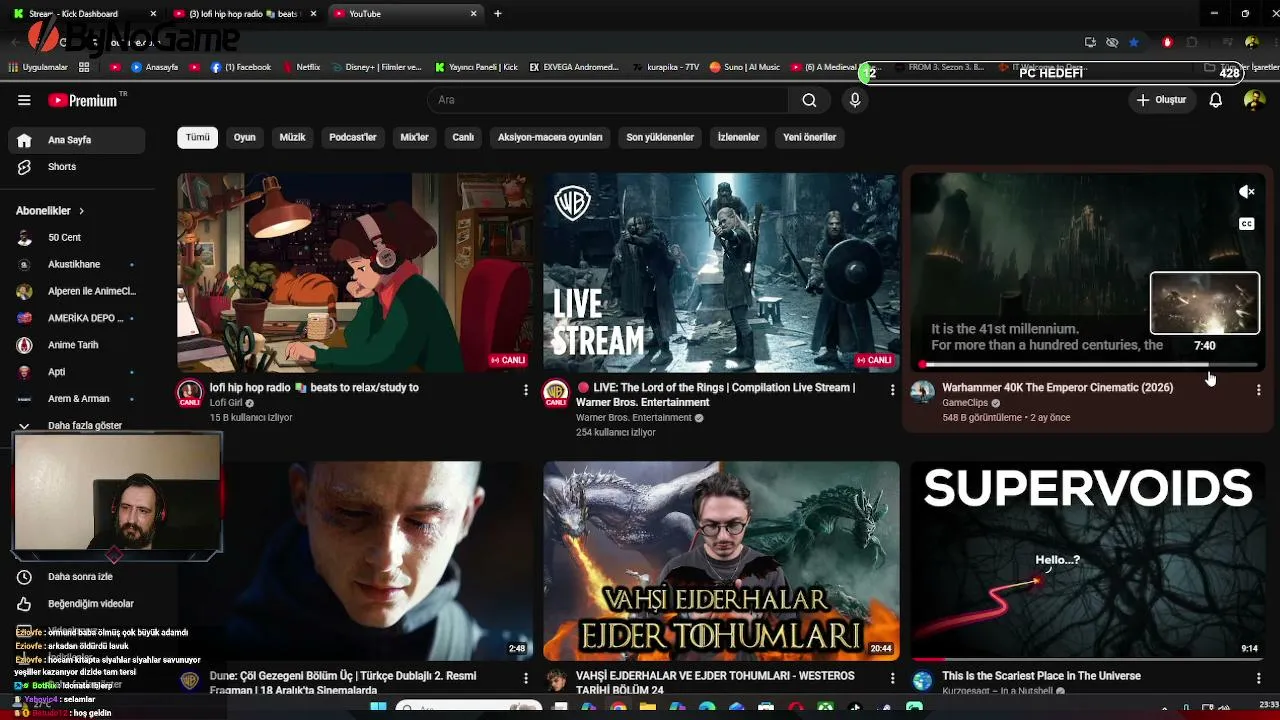Open the lofi hip hop radio video title

[314, 388]
